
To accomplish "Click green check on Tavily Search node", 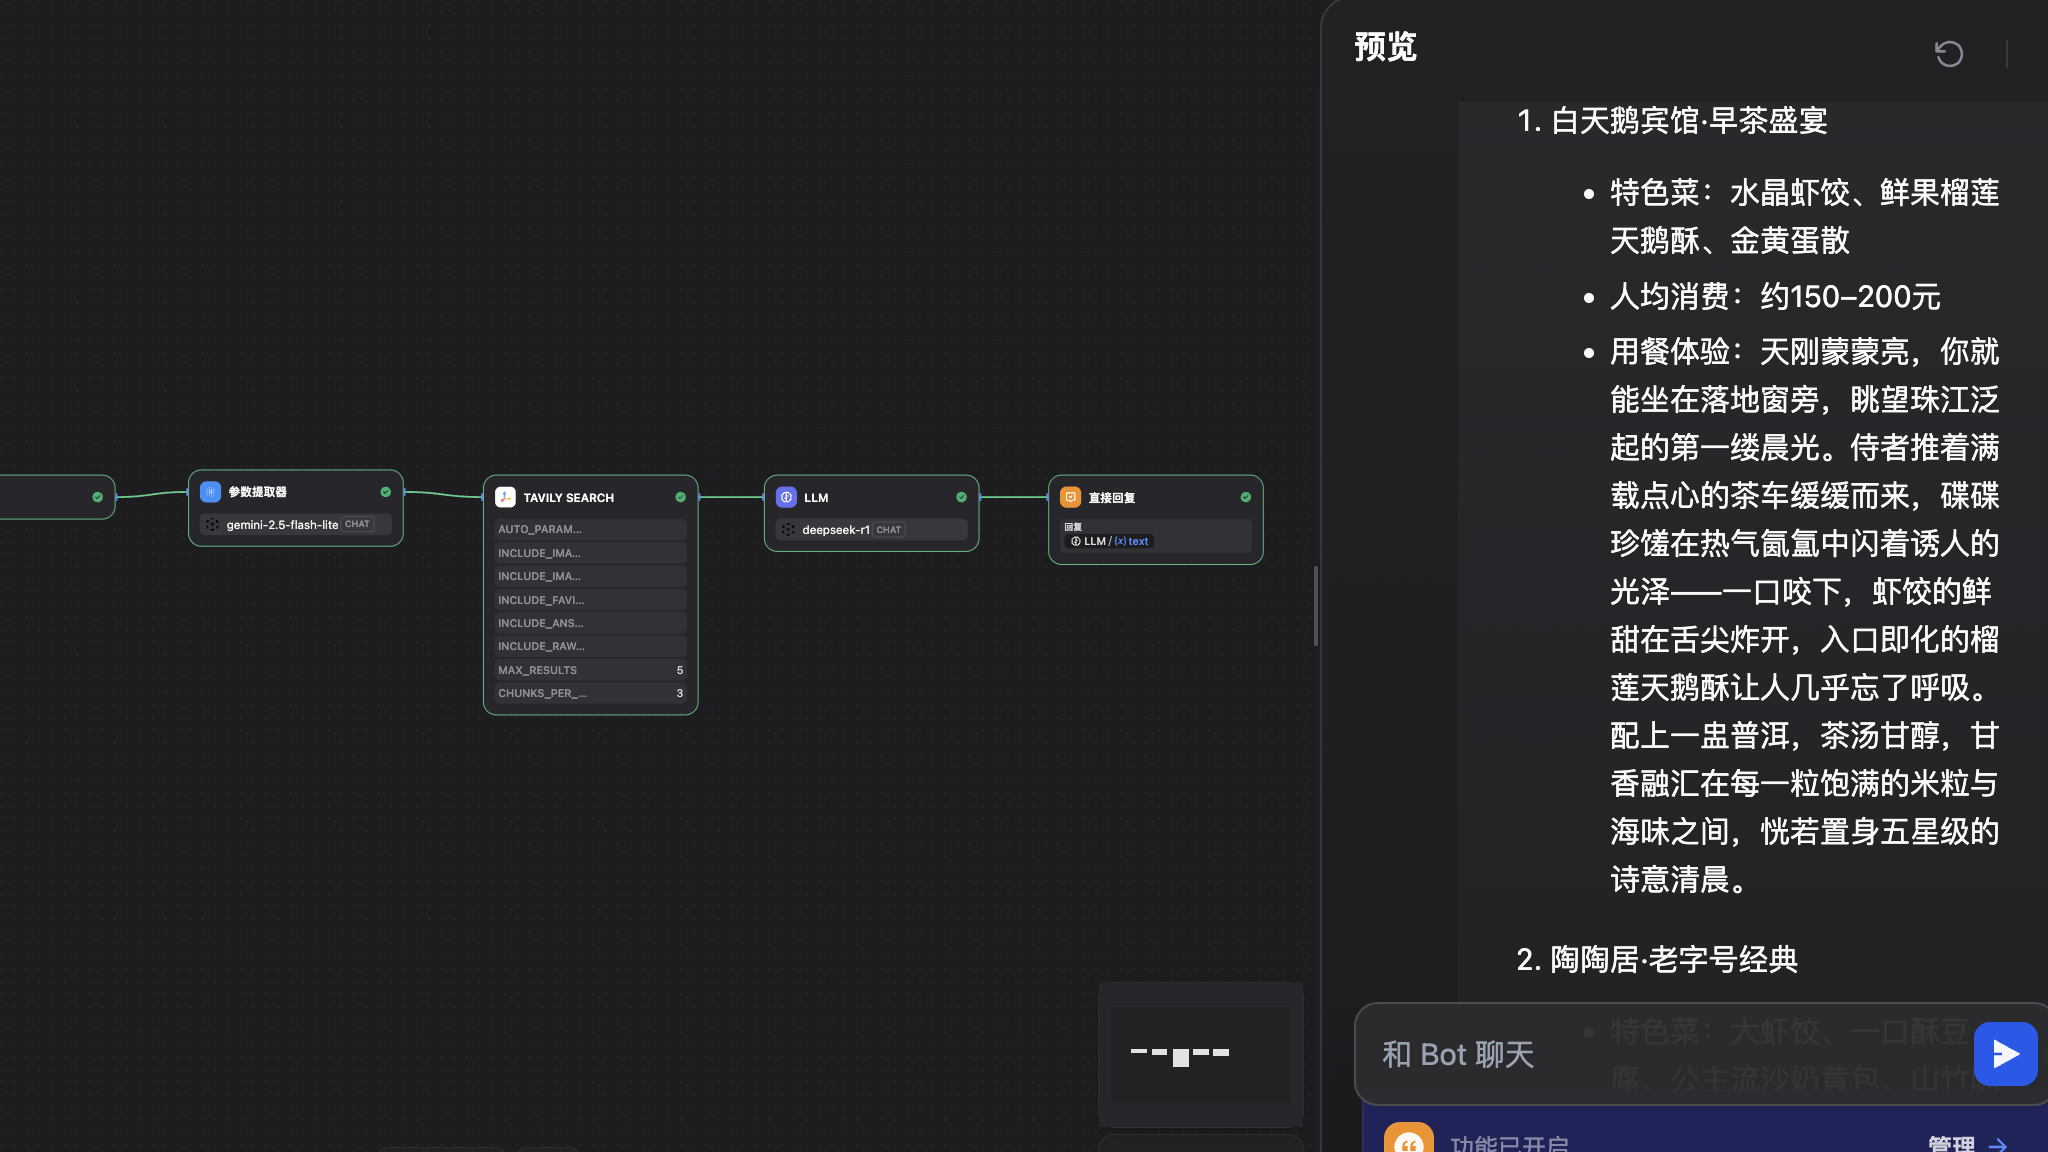I will [680, 497].
